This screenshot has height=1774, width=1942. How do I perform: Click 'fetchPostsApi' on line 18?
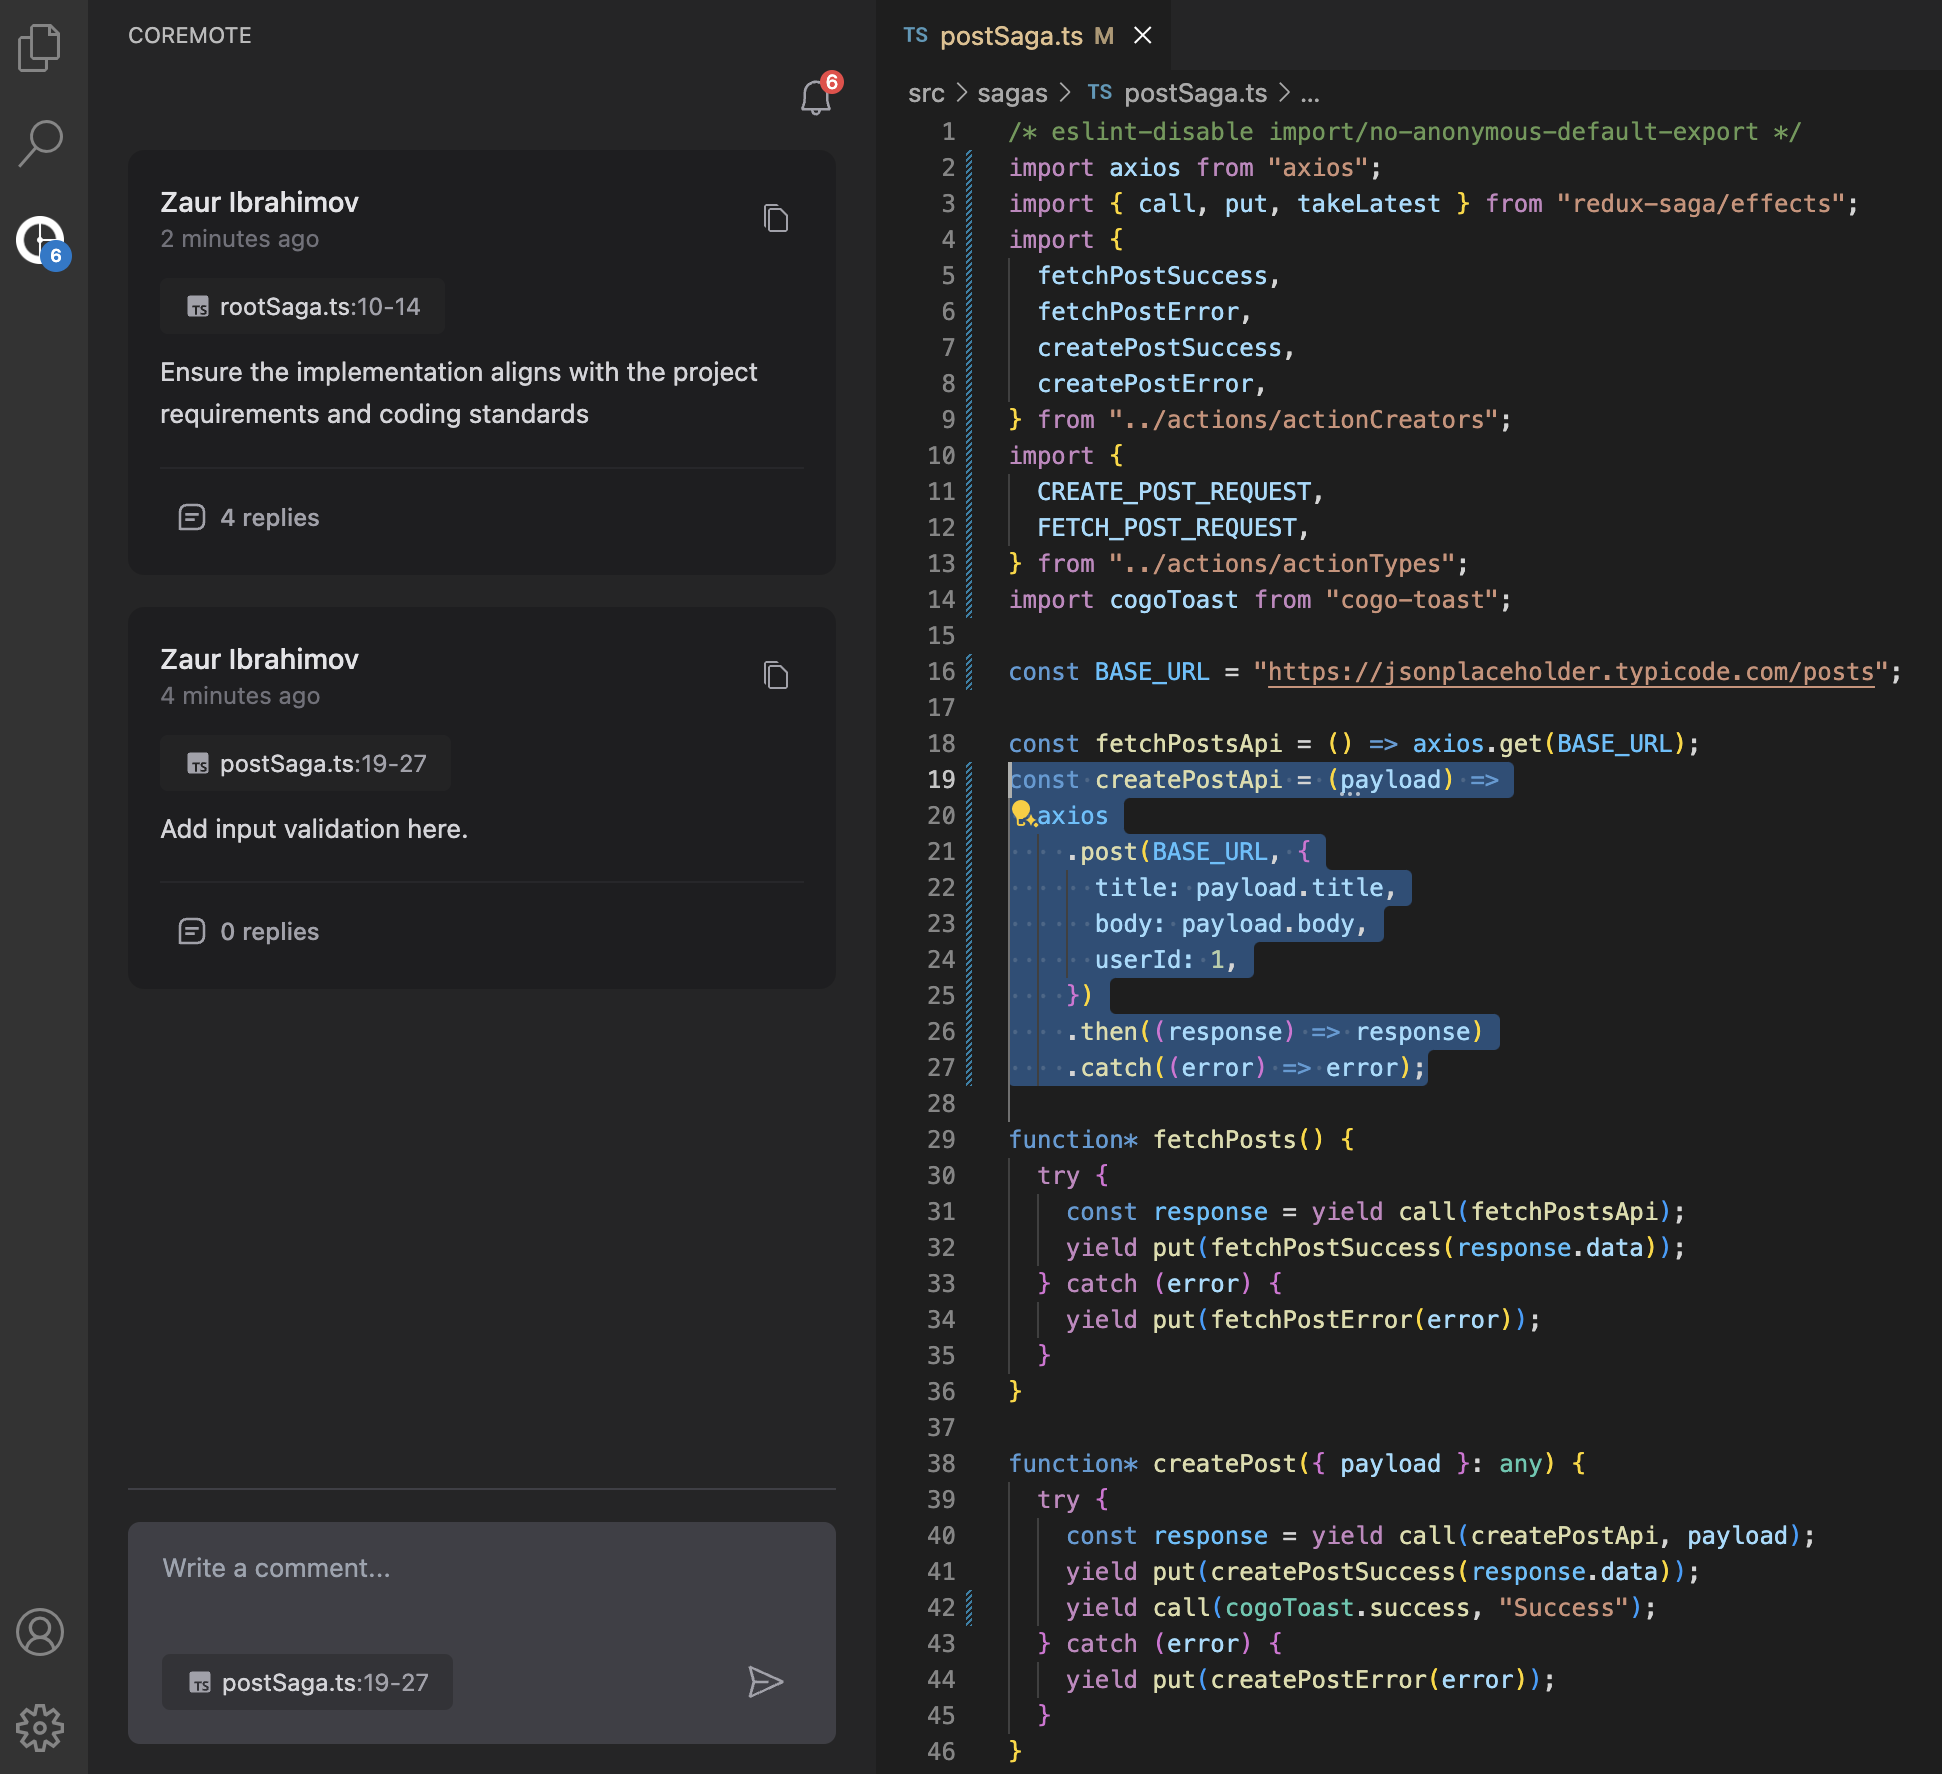[1188, 744]
